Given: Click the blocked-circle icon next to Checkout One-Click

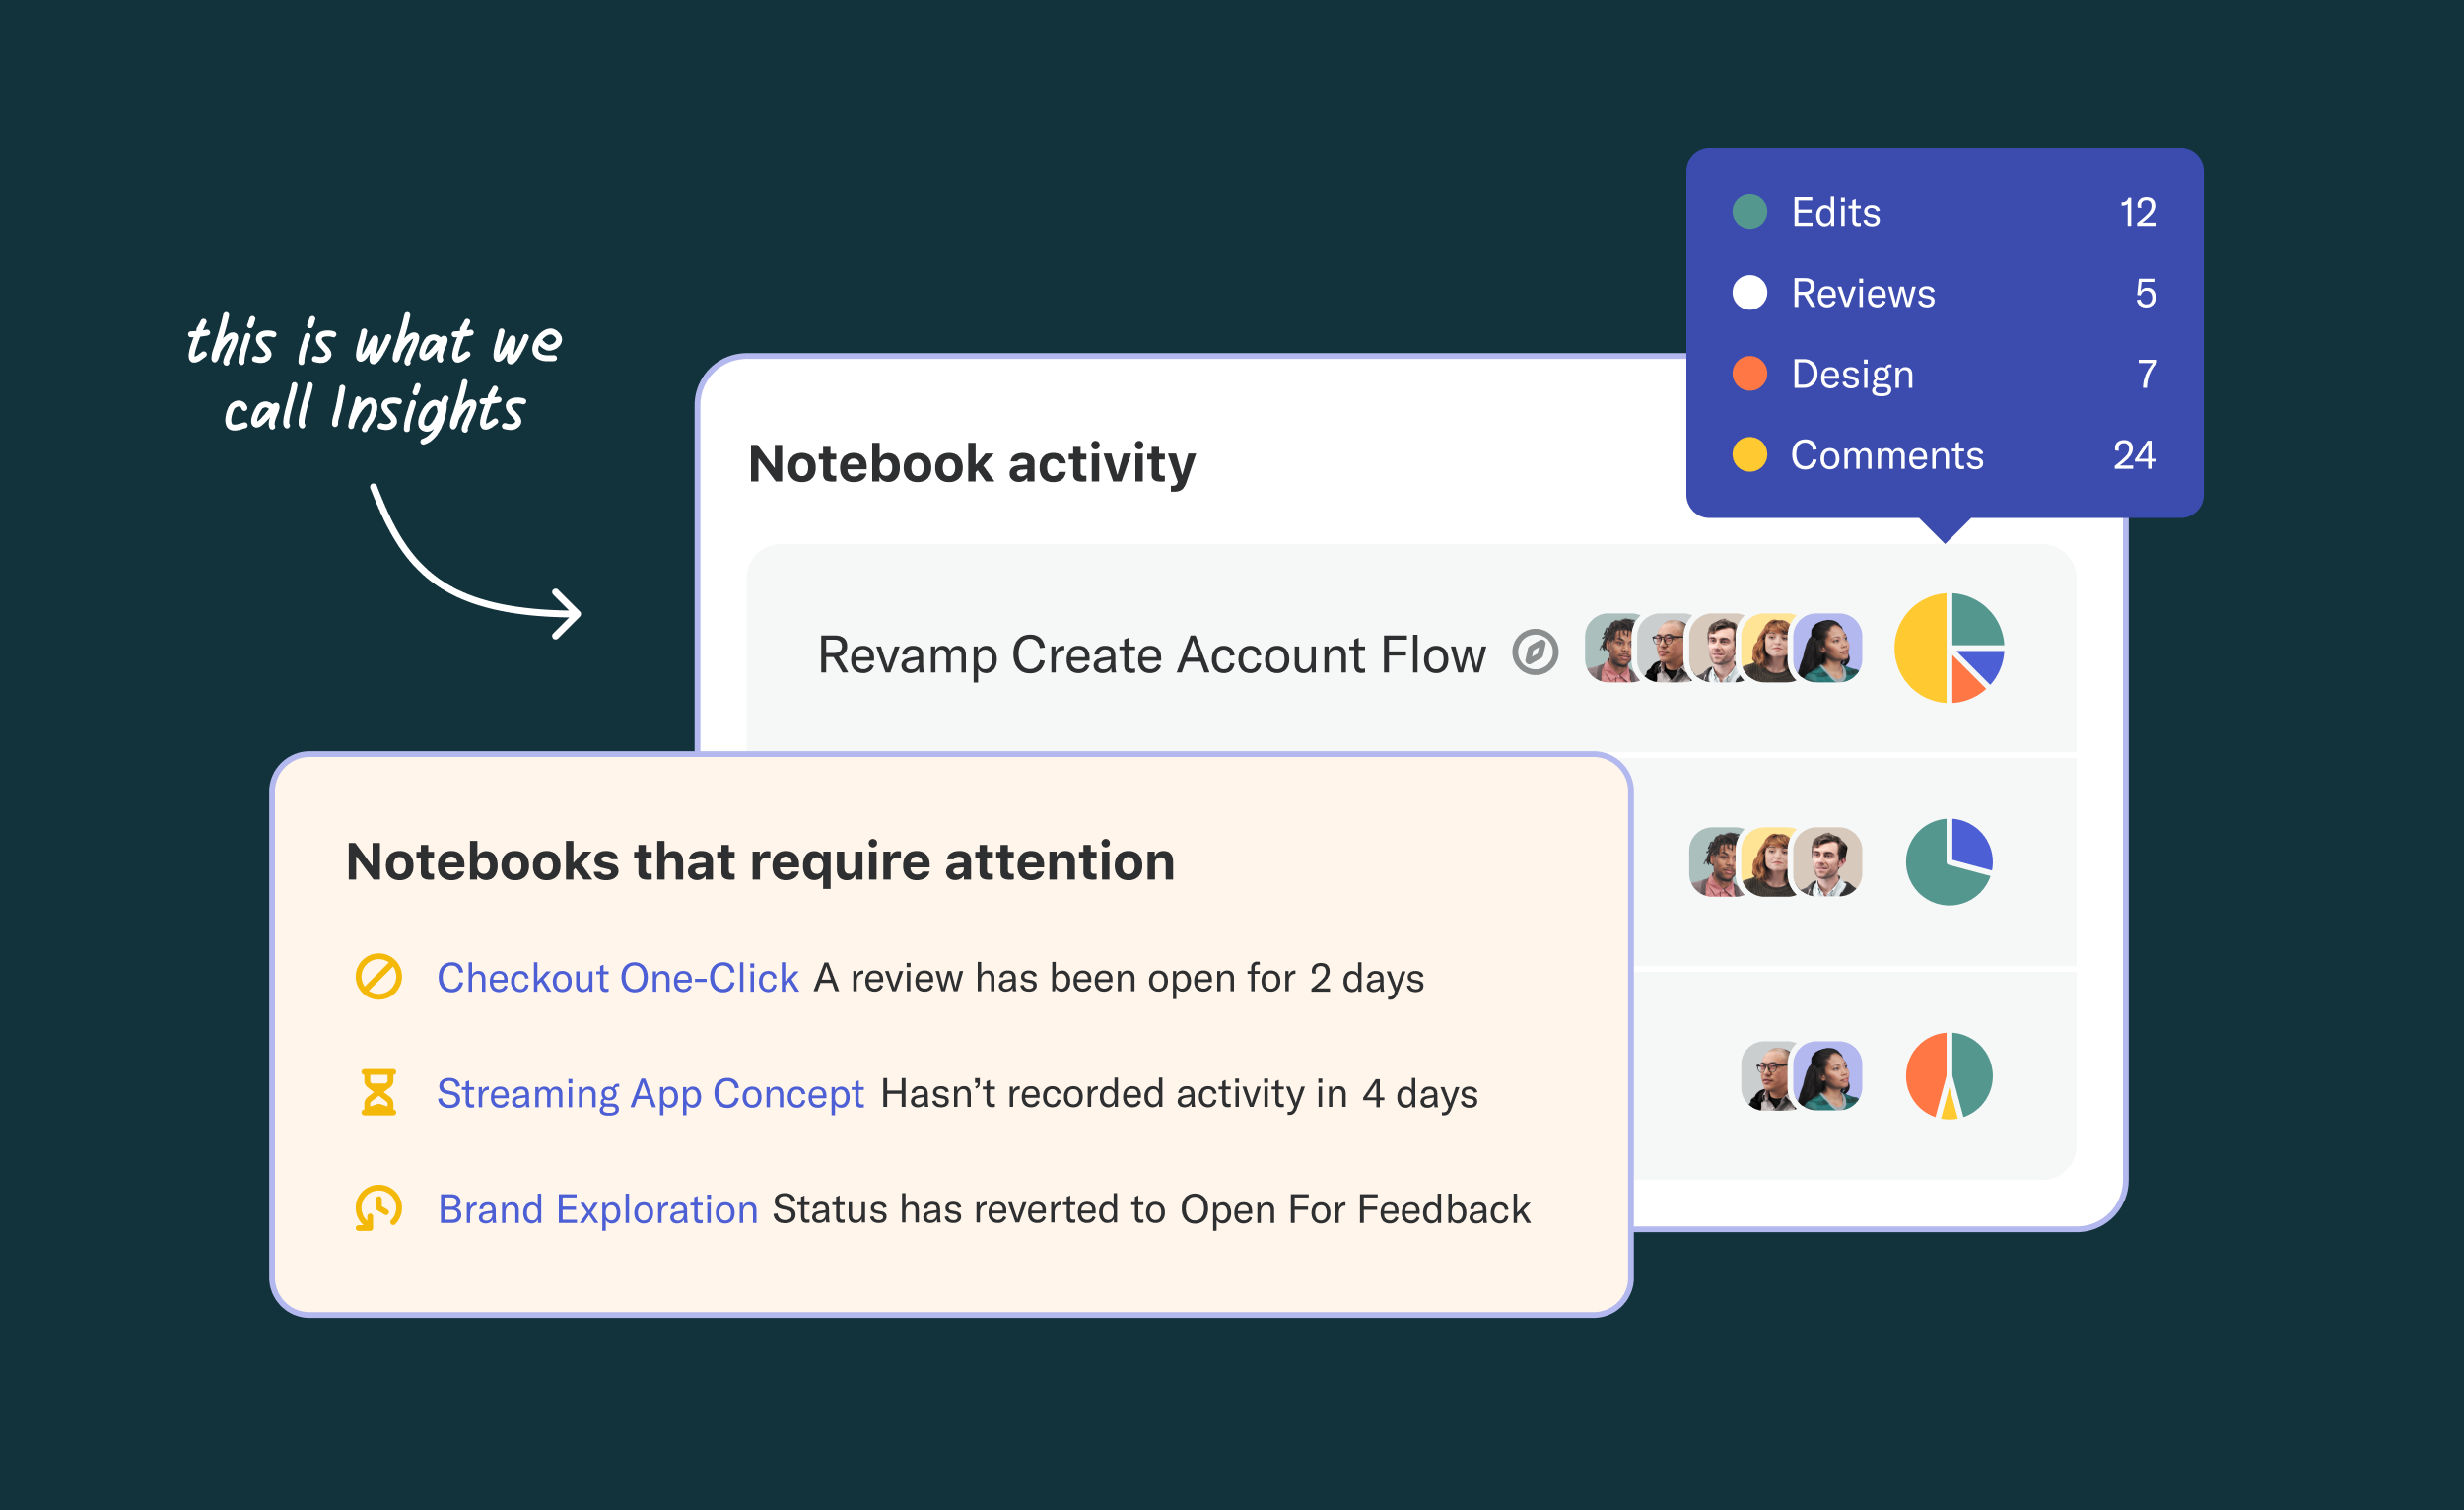Looking at the screenshot, I should [x=379, y=977].
